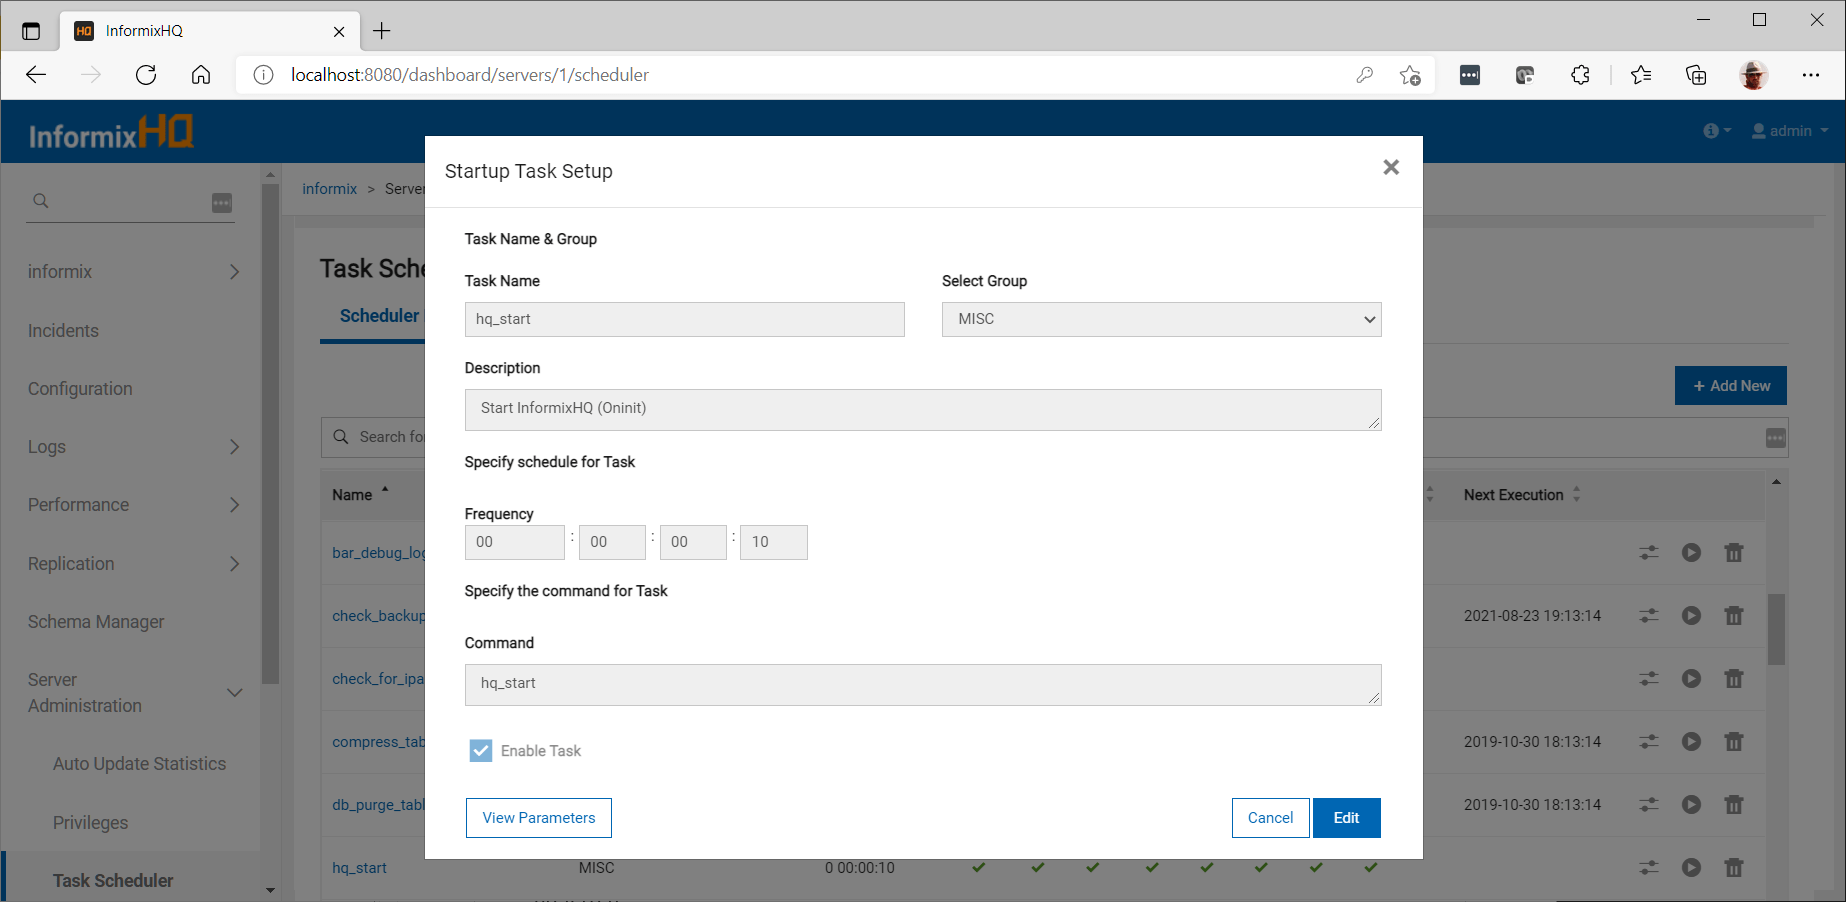
Task: Open the admin user menu
Action: coord(1790,131)
